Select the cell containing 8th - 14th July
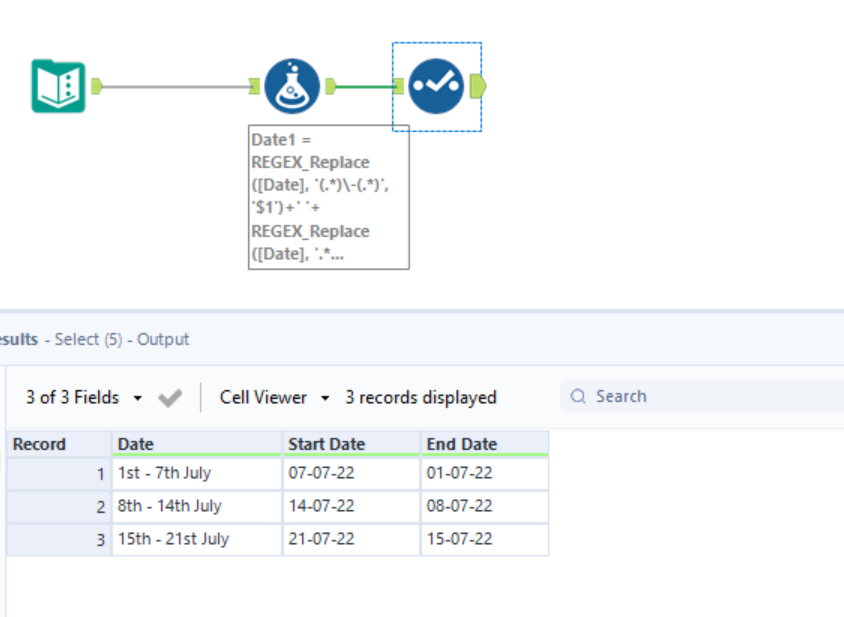 click(x=170, y=506)
